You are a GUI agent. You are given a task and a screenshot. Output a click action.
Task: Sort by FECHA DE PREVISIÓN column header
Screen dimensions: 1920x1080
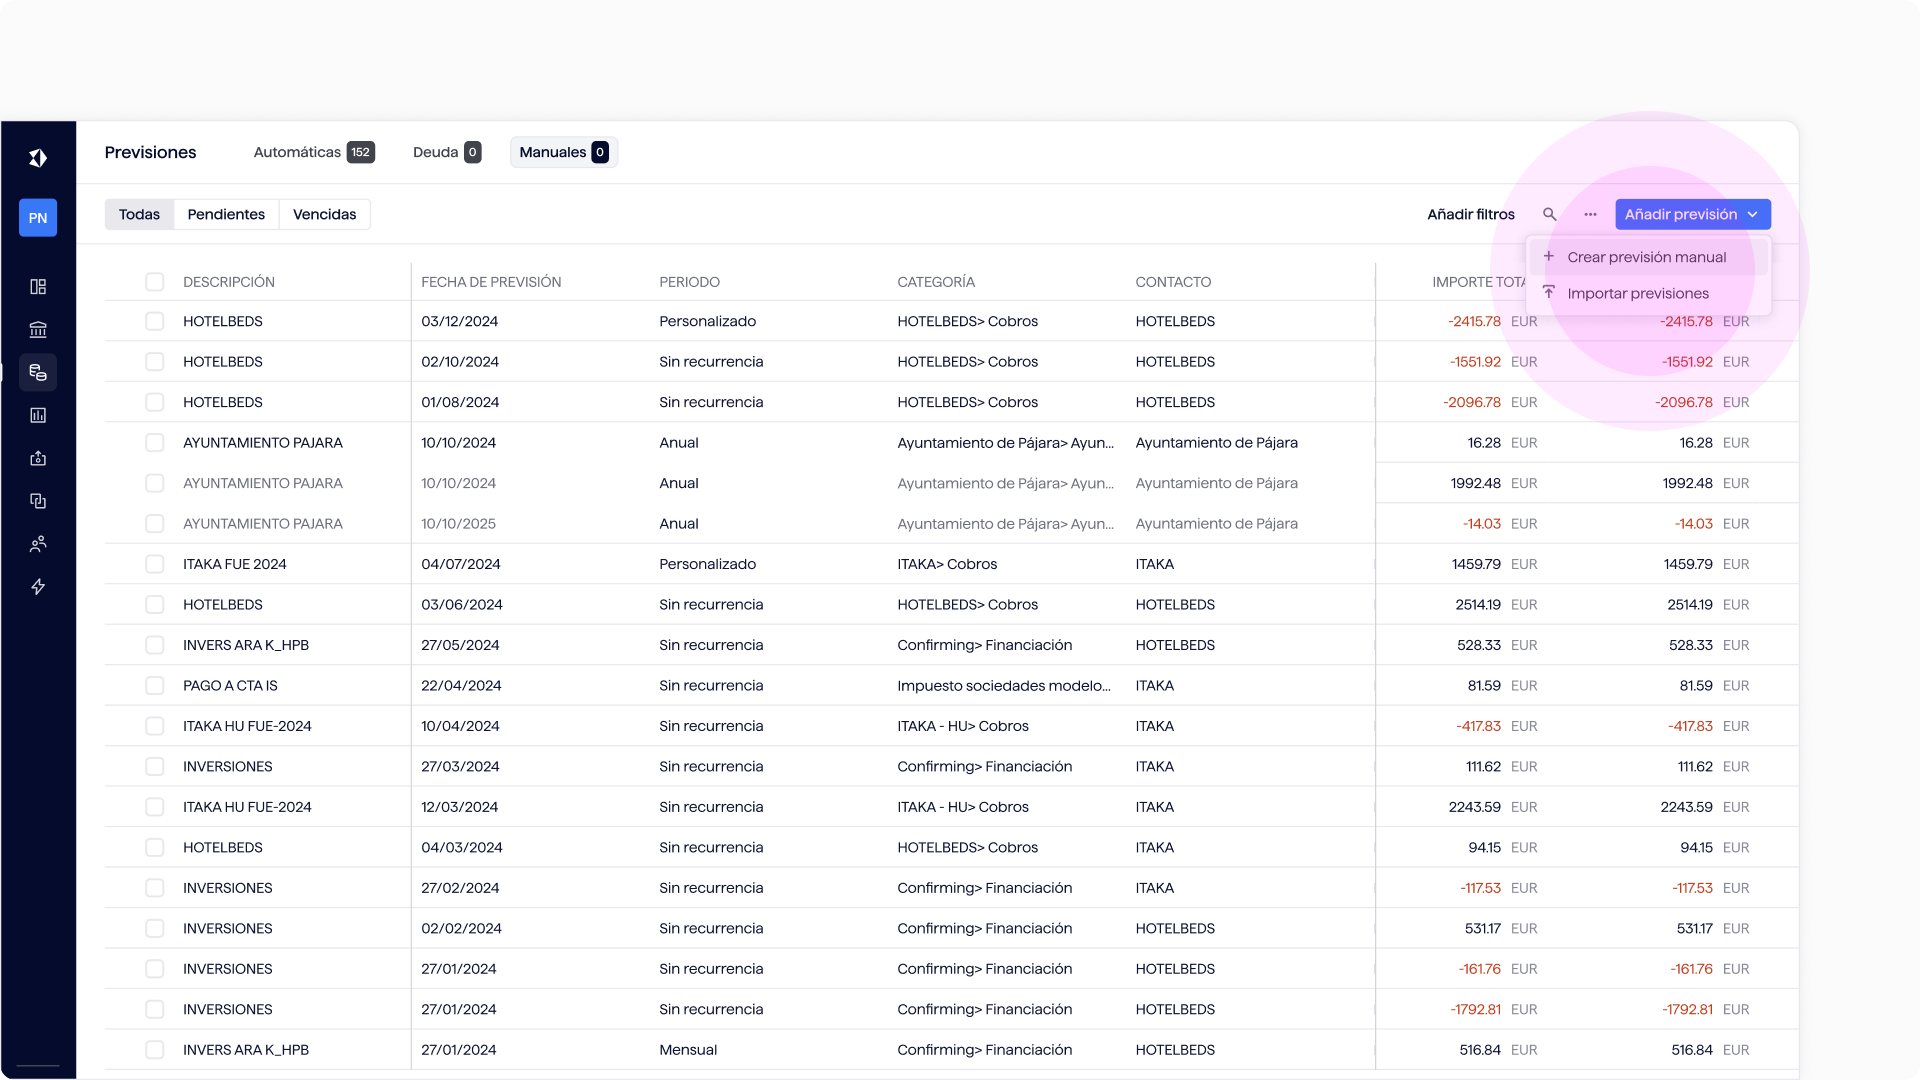(491, 282)
